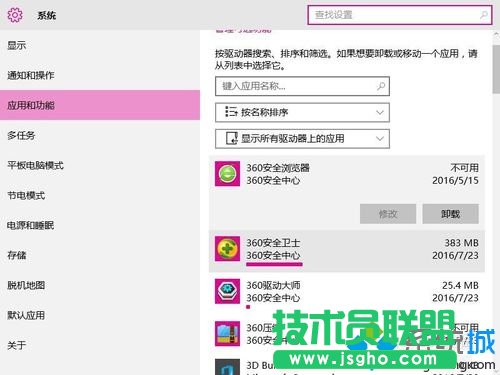Click in the 键入应用名称 field

pos(302,86)
